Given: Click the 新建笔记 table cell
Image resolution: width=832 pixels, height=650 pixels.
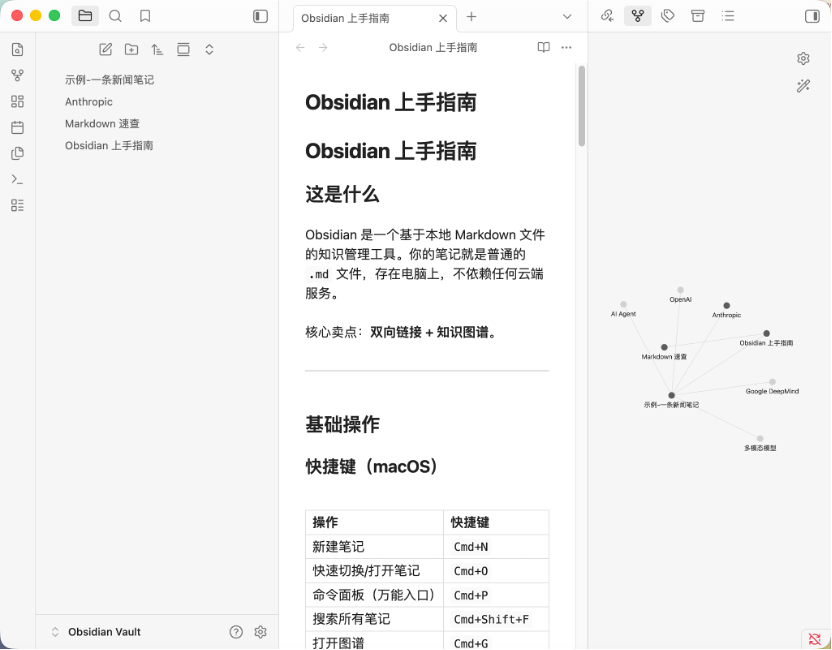Looking at the screenshot, I should pos(375,547).
